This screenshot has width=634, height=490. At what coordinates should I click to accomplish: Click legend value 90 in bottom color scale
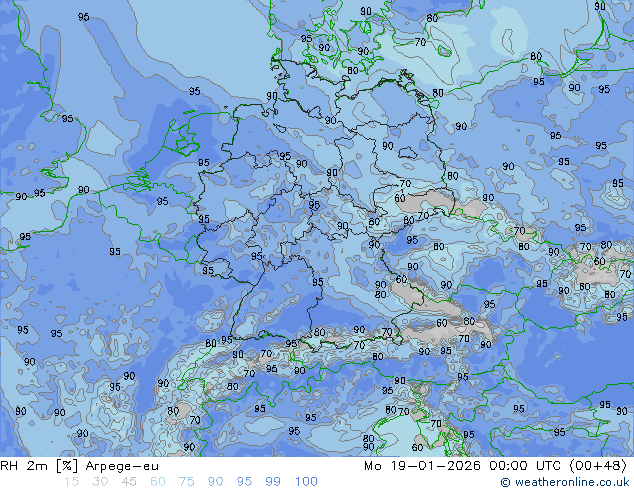(x=215, y=482)
